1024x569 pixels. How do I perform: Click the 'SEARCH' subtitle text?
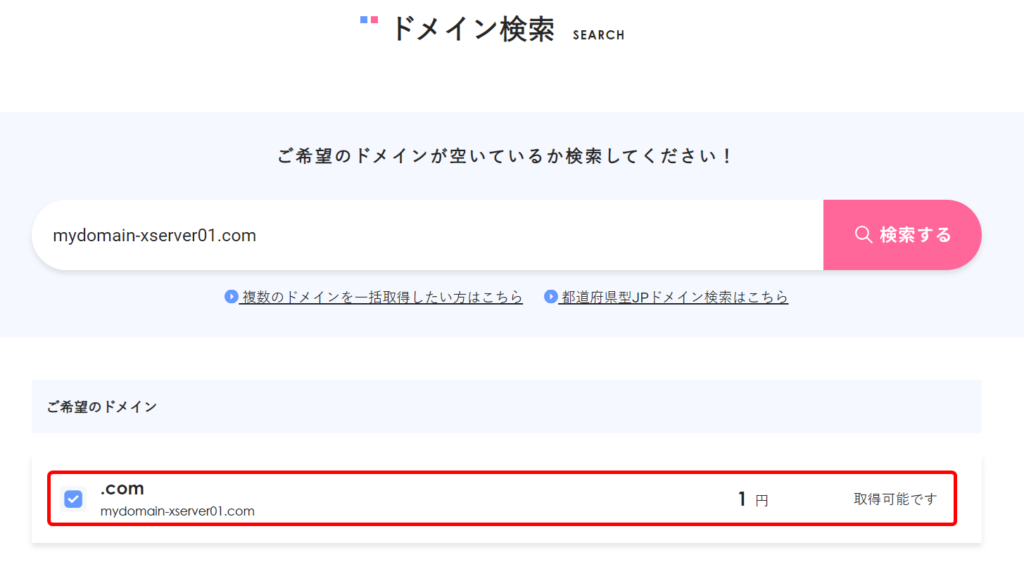click(599, 35)
